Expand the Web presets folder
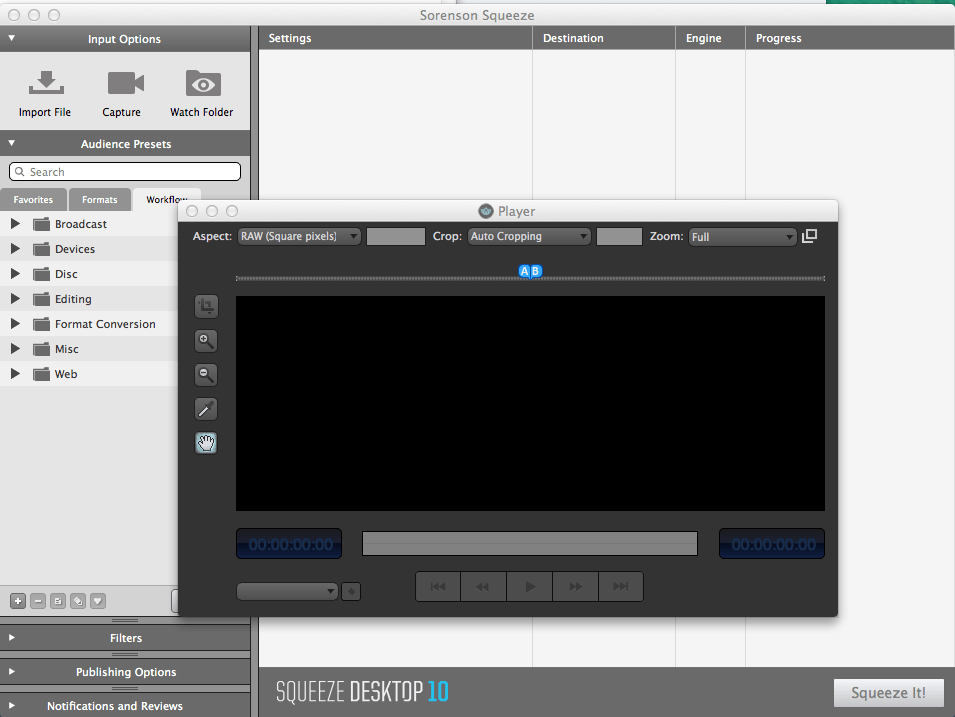The width and height of the screenshot is (955, 717). (15, 374)
